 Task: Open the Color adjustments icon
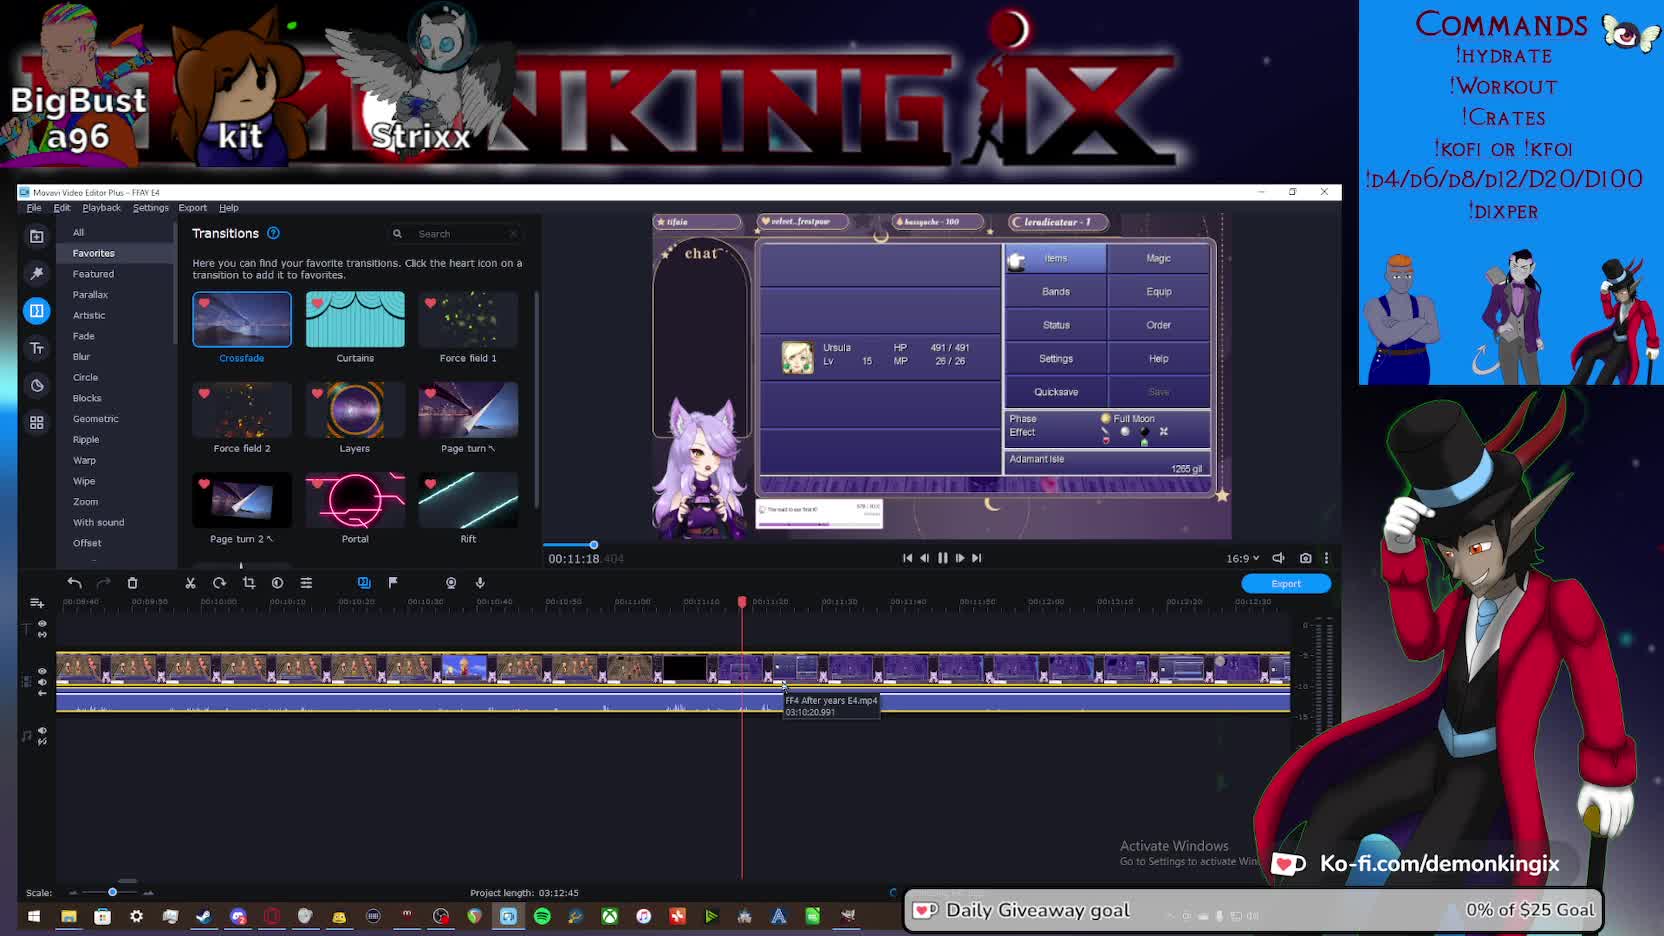(277, 583)
